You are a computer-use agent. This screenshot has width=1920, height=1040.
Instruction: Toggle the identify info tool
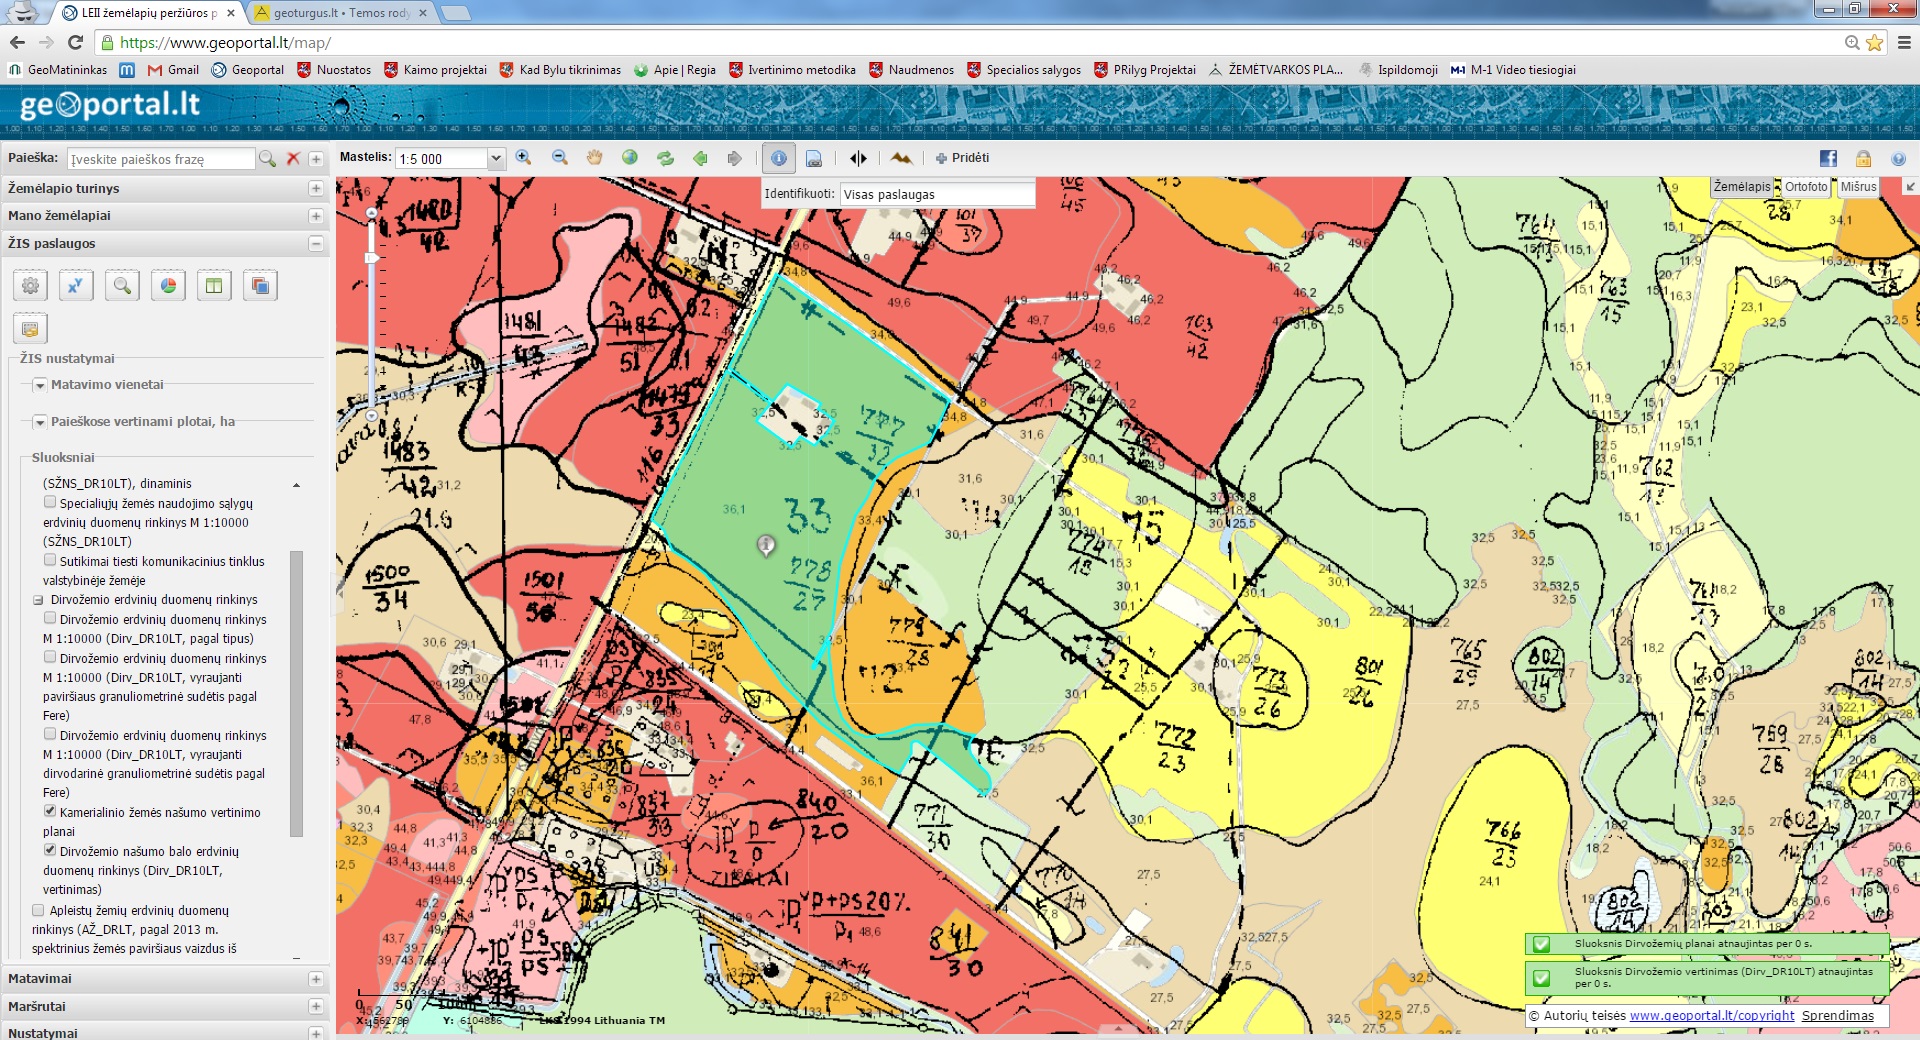pyautogui.click(x=779, y=158)
